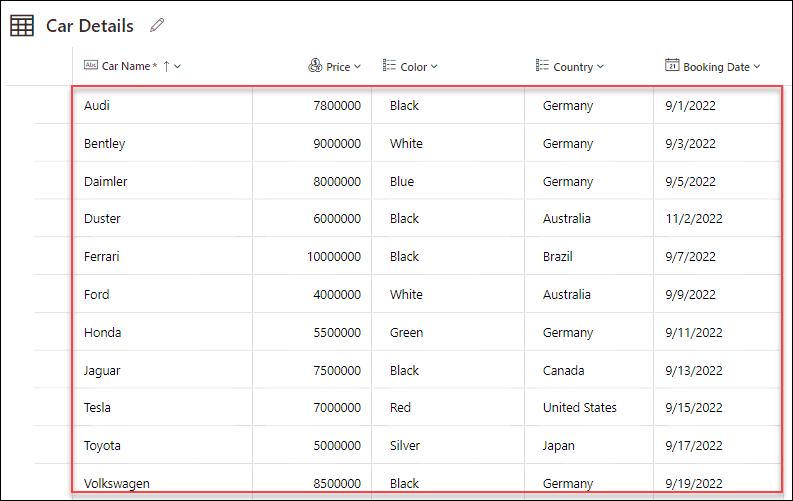The image size is (793, 501).
Task: Click the price 9000000 in Bentley row
Action: [x=337, y=144]
